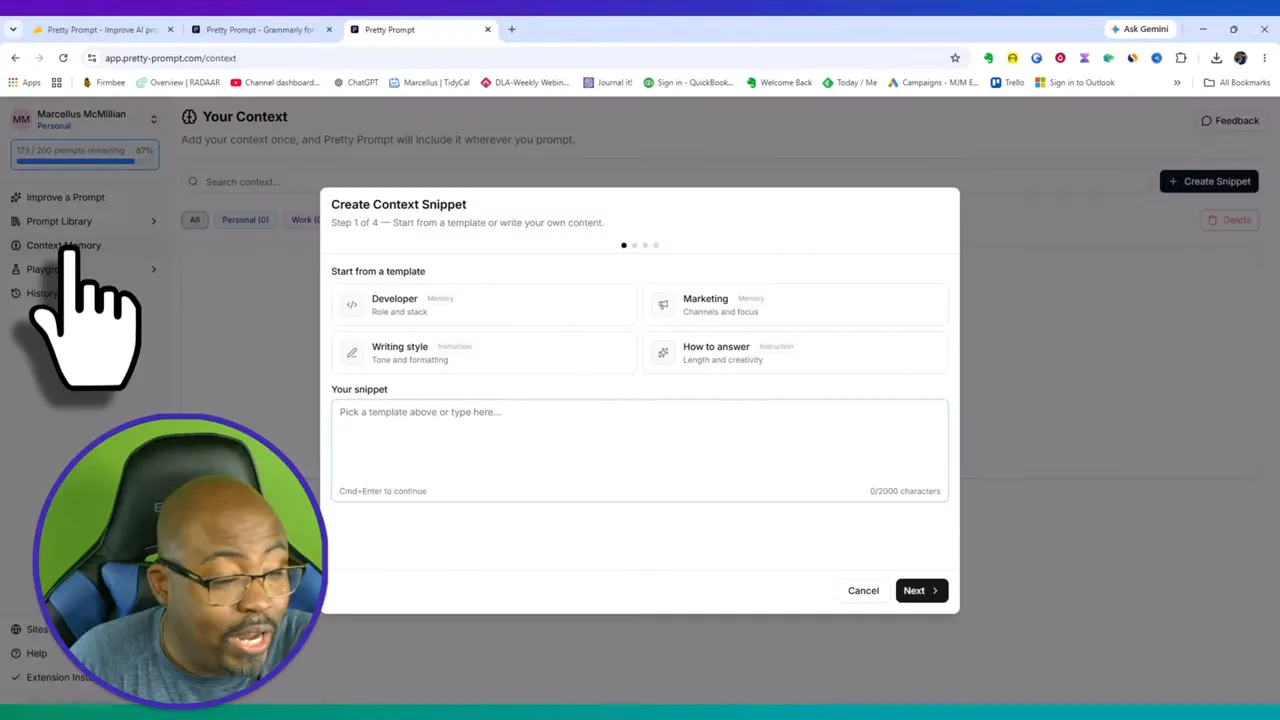
Task: Choose the How to answer template
Action: tap(795, 353)
